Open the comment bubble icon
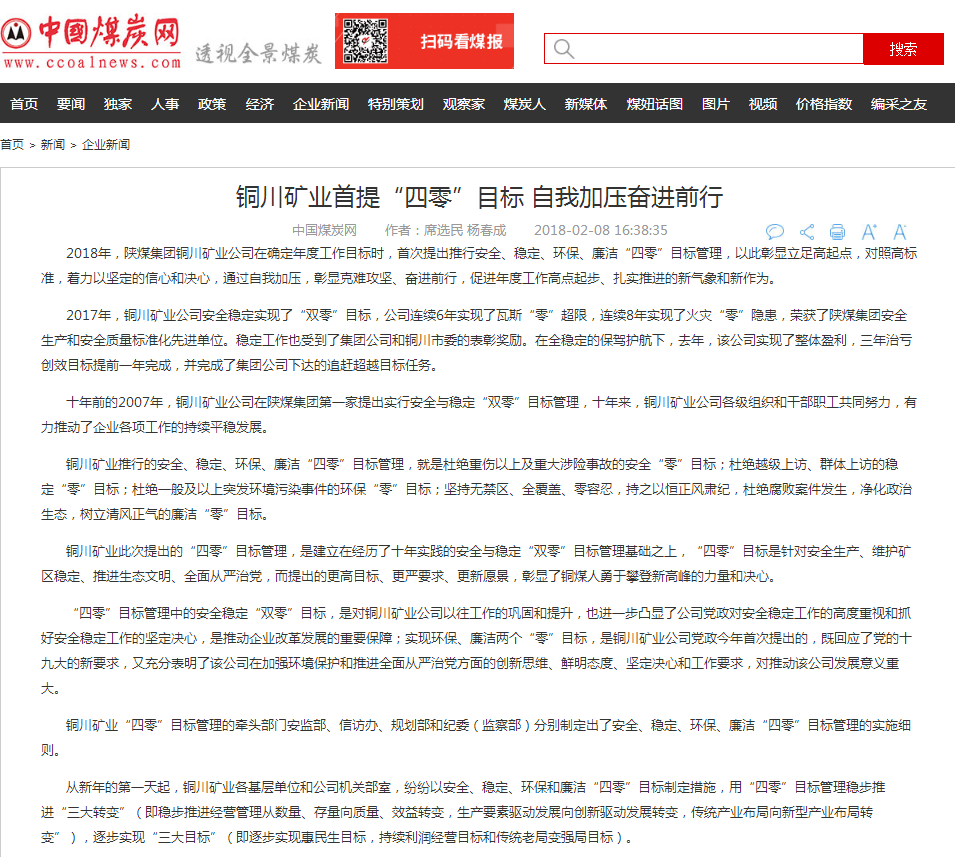Viewport: 955px width, 857px height. coord(774,231)
